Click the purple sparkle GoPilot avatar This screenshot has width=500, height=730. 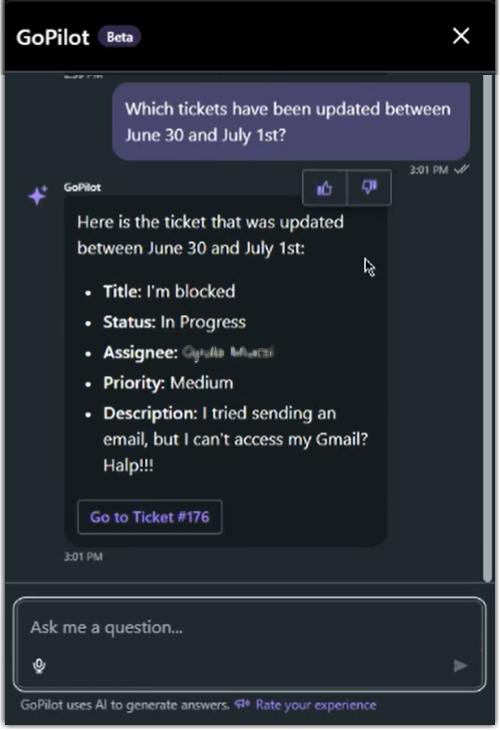click(38, 195)
